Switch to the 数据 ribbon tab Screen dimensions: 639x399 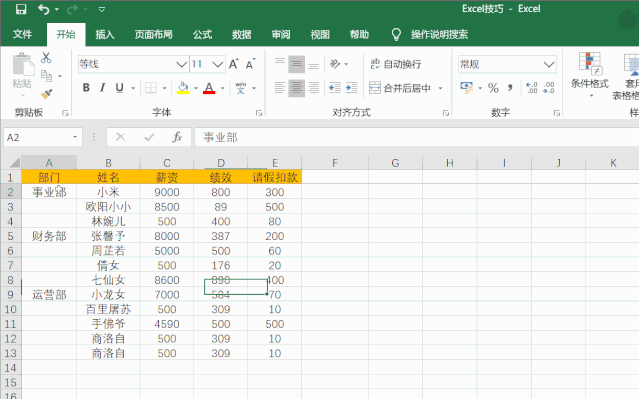click(x=242, y=35)
